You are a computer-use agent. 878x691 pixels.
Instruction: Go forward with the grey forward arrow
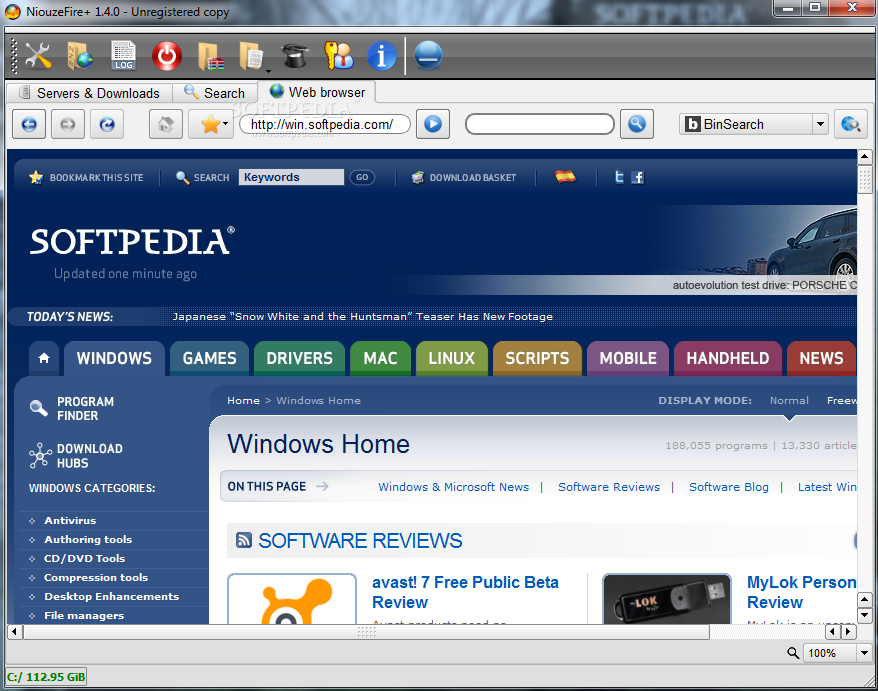click(x=68, y=124)
